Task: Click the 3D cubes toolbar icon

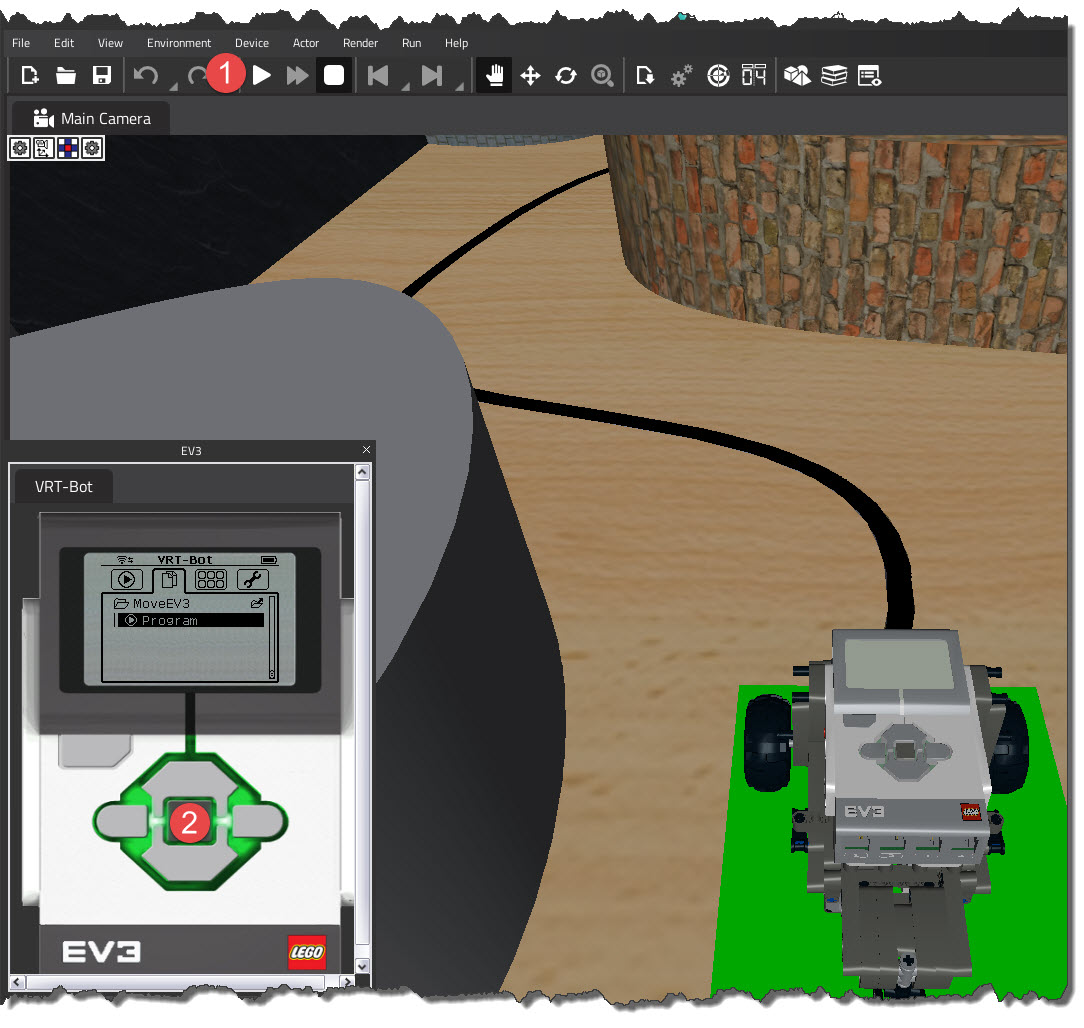Action: click(797, 75)
